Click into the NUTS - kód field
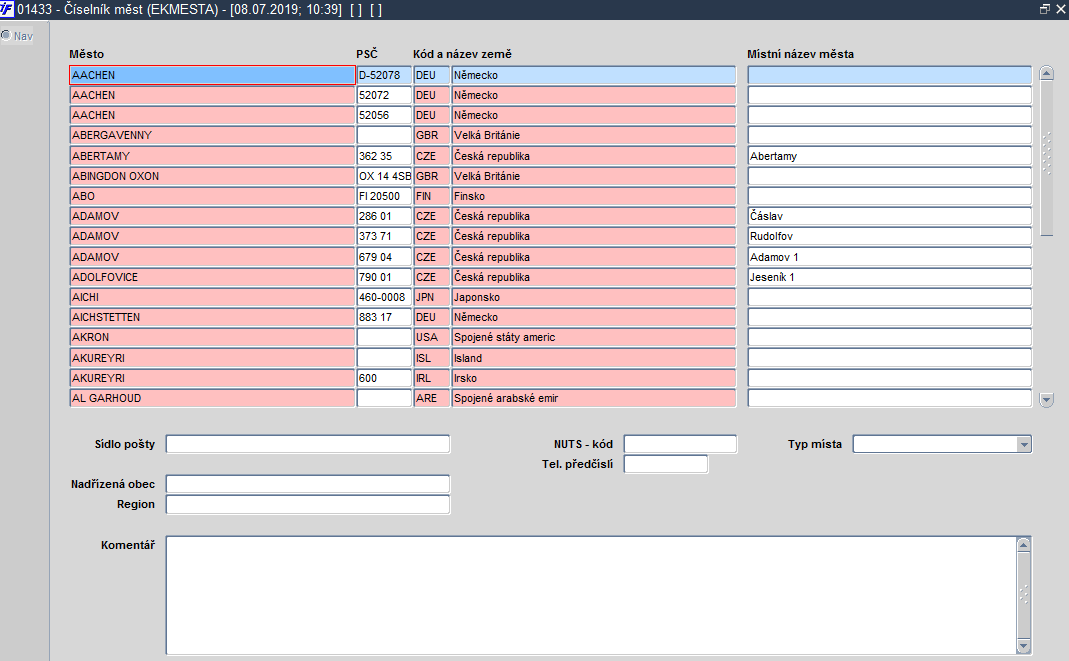This screenshot has height=661, width=1069. coord(680,444)
